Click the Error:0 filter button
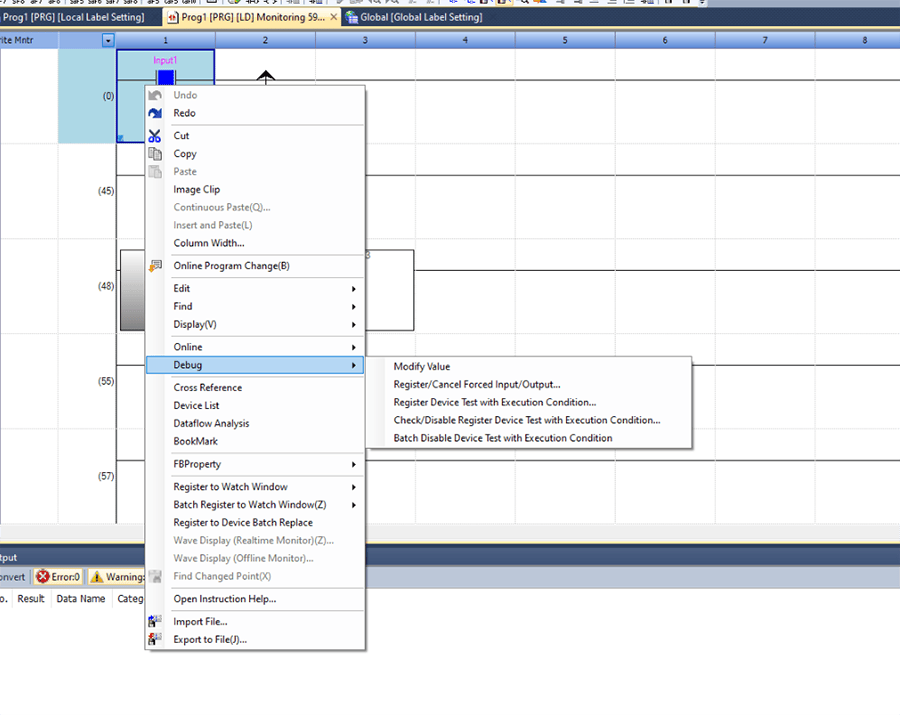Viewport: 900px width, 715px height. click(x=58, y=577)
